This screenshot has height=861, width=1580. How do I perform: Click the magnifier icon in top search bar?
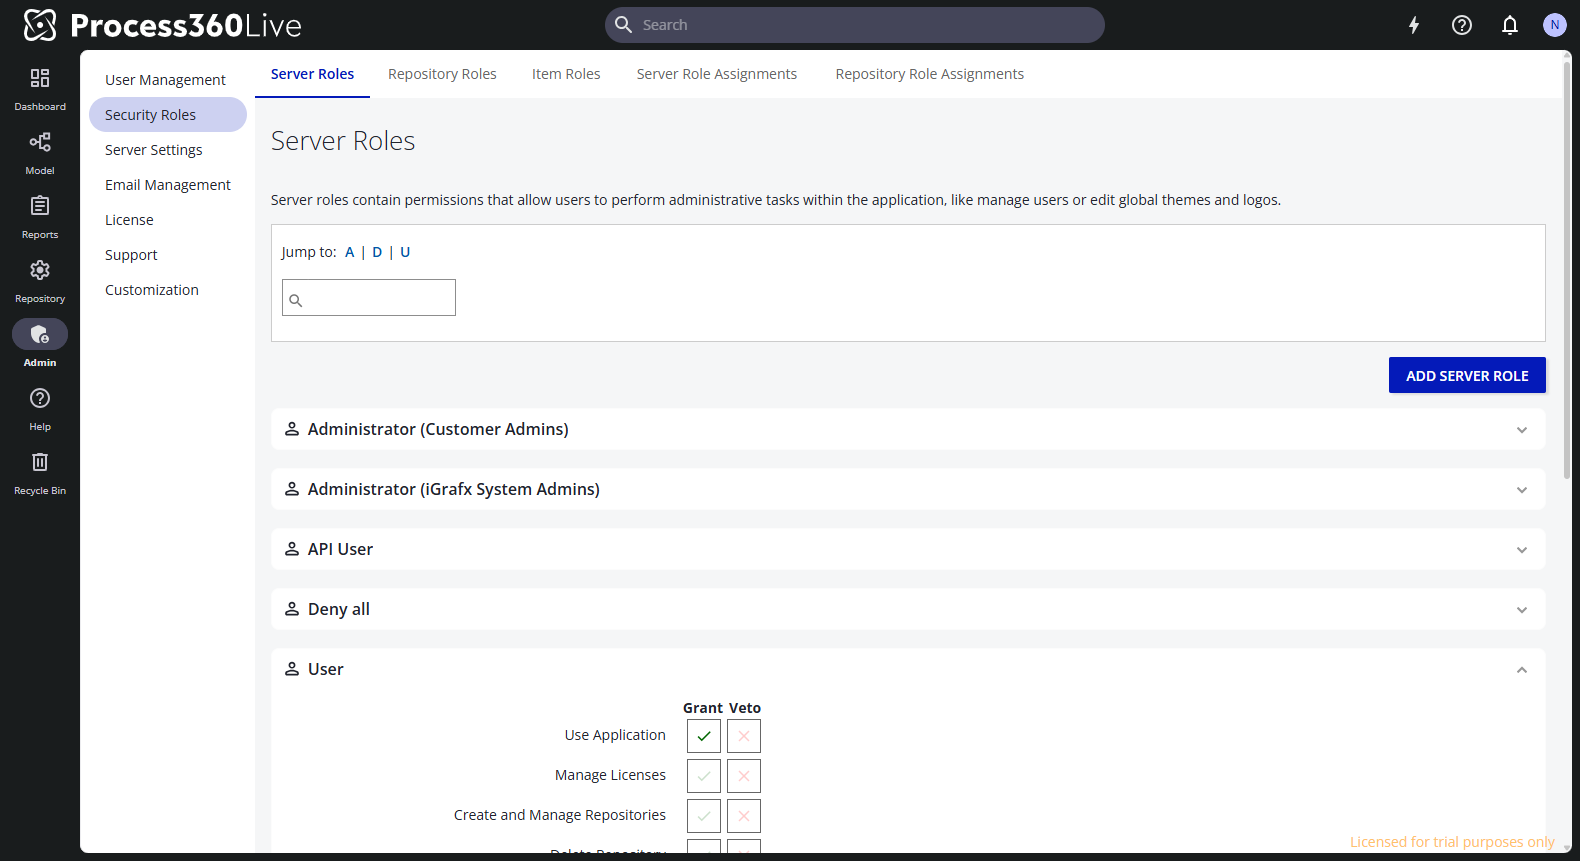coord(623,24)
